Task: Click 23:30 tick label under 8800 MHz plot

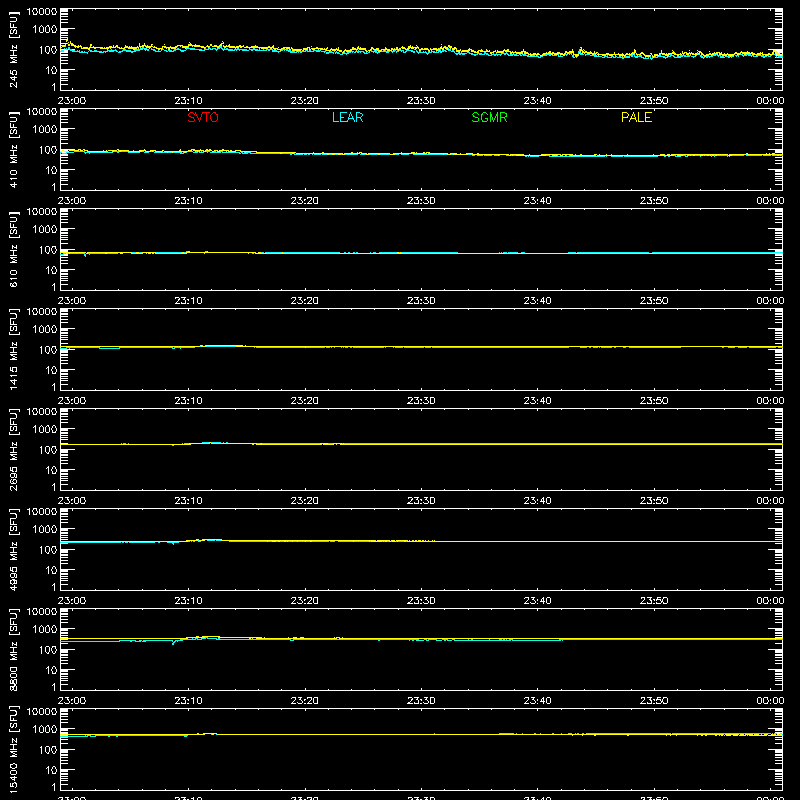Action: (x=421, y=701)
